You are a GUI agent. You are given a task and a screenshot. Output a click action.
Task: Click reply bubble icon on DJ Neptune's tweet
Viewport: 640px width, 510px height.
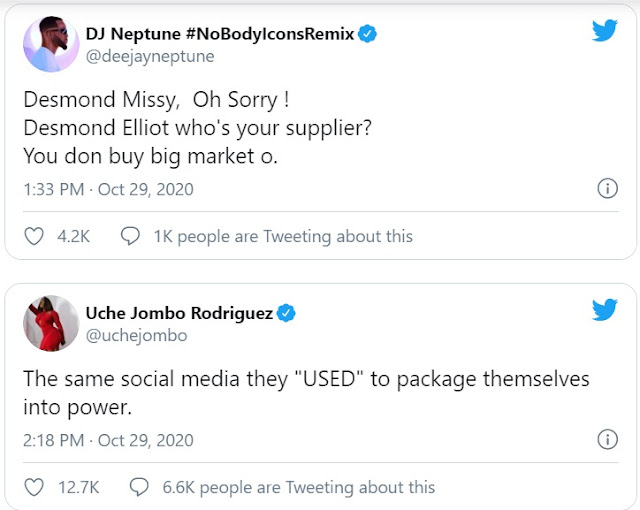(130, 237)
